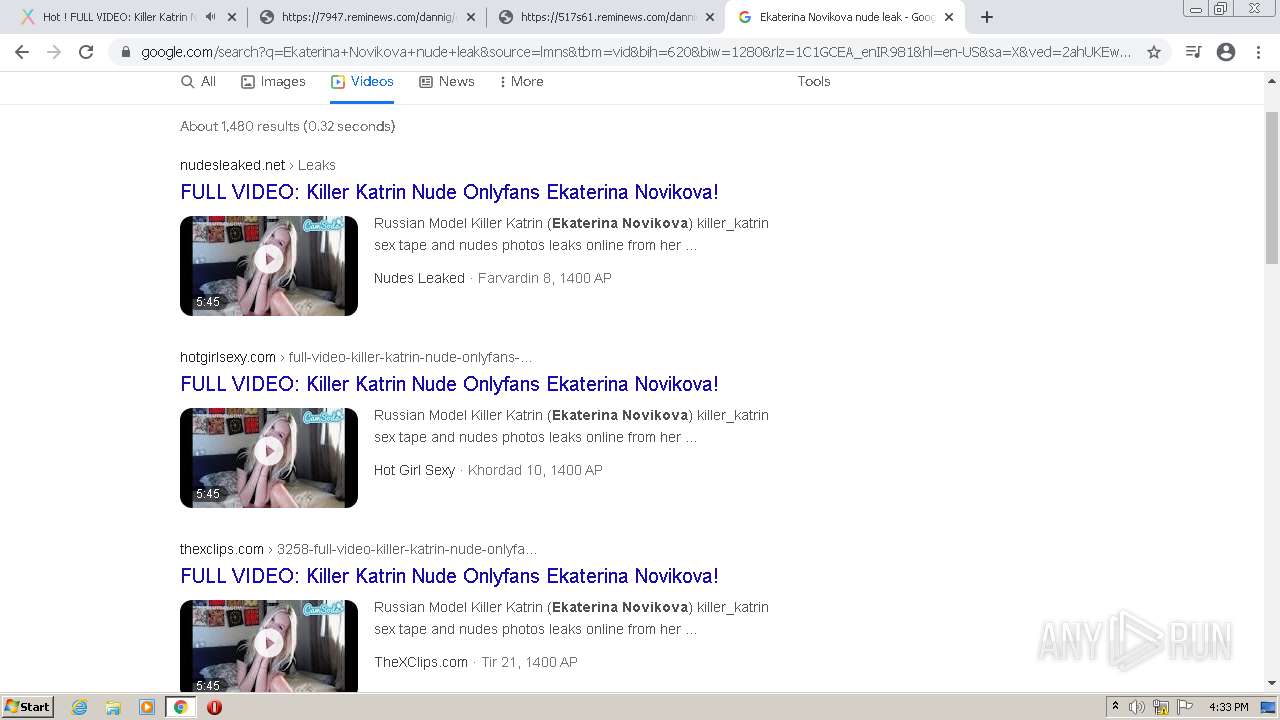Switch to News search results
This screenshot has width=1280, height=720.
[x=447, y=82]
